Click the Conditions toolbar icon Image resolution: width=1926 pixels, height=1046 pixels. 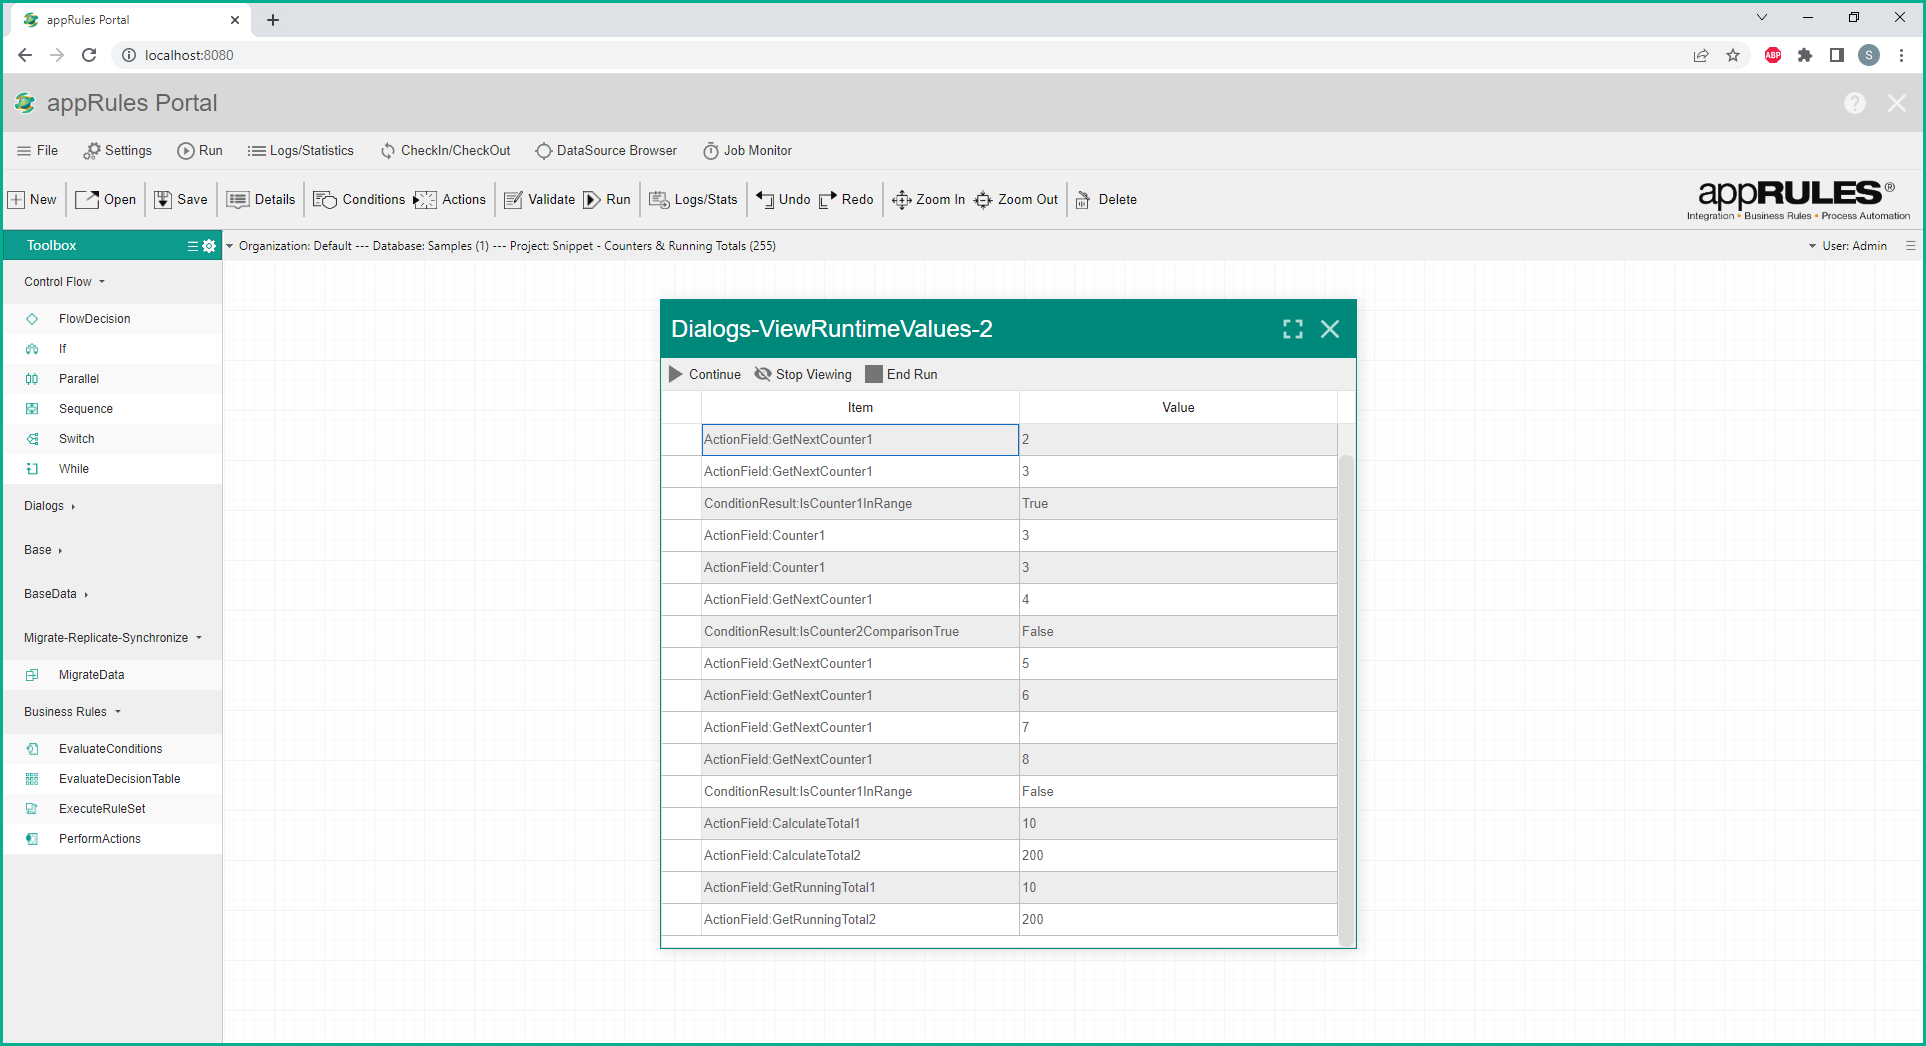(325, 200)
